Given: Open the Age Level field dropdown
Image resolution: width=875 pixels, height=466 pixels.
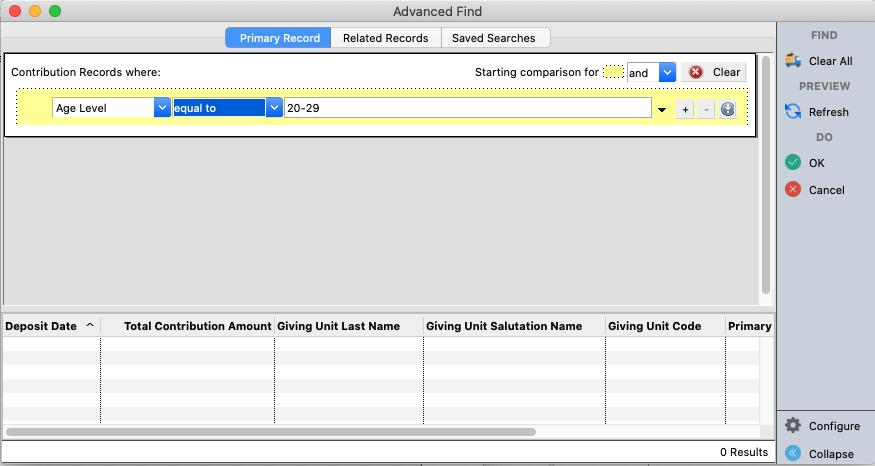Looking at the screenshot, I should (161, 108).
